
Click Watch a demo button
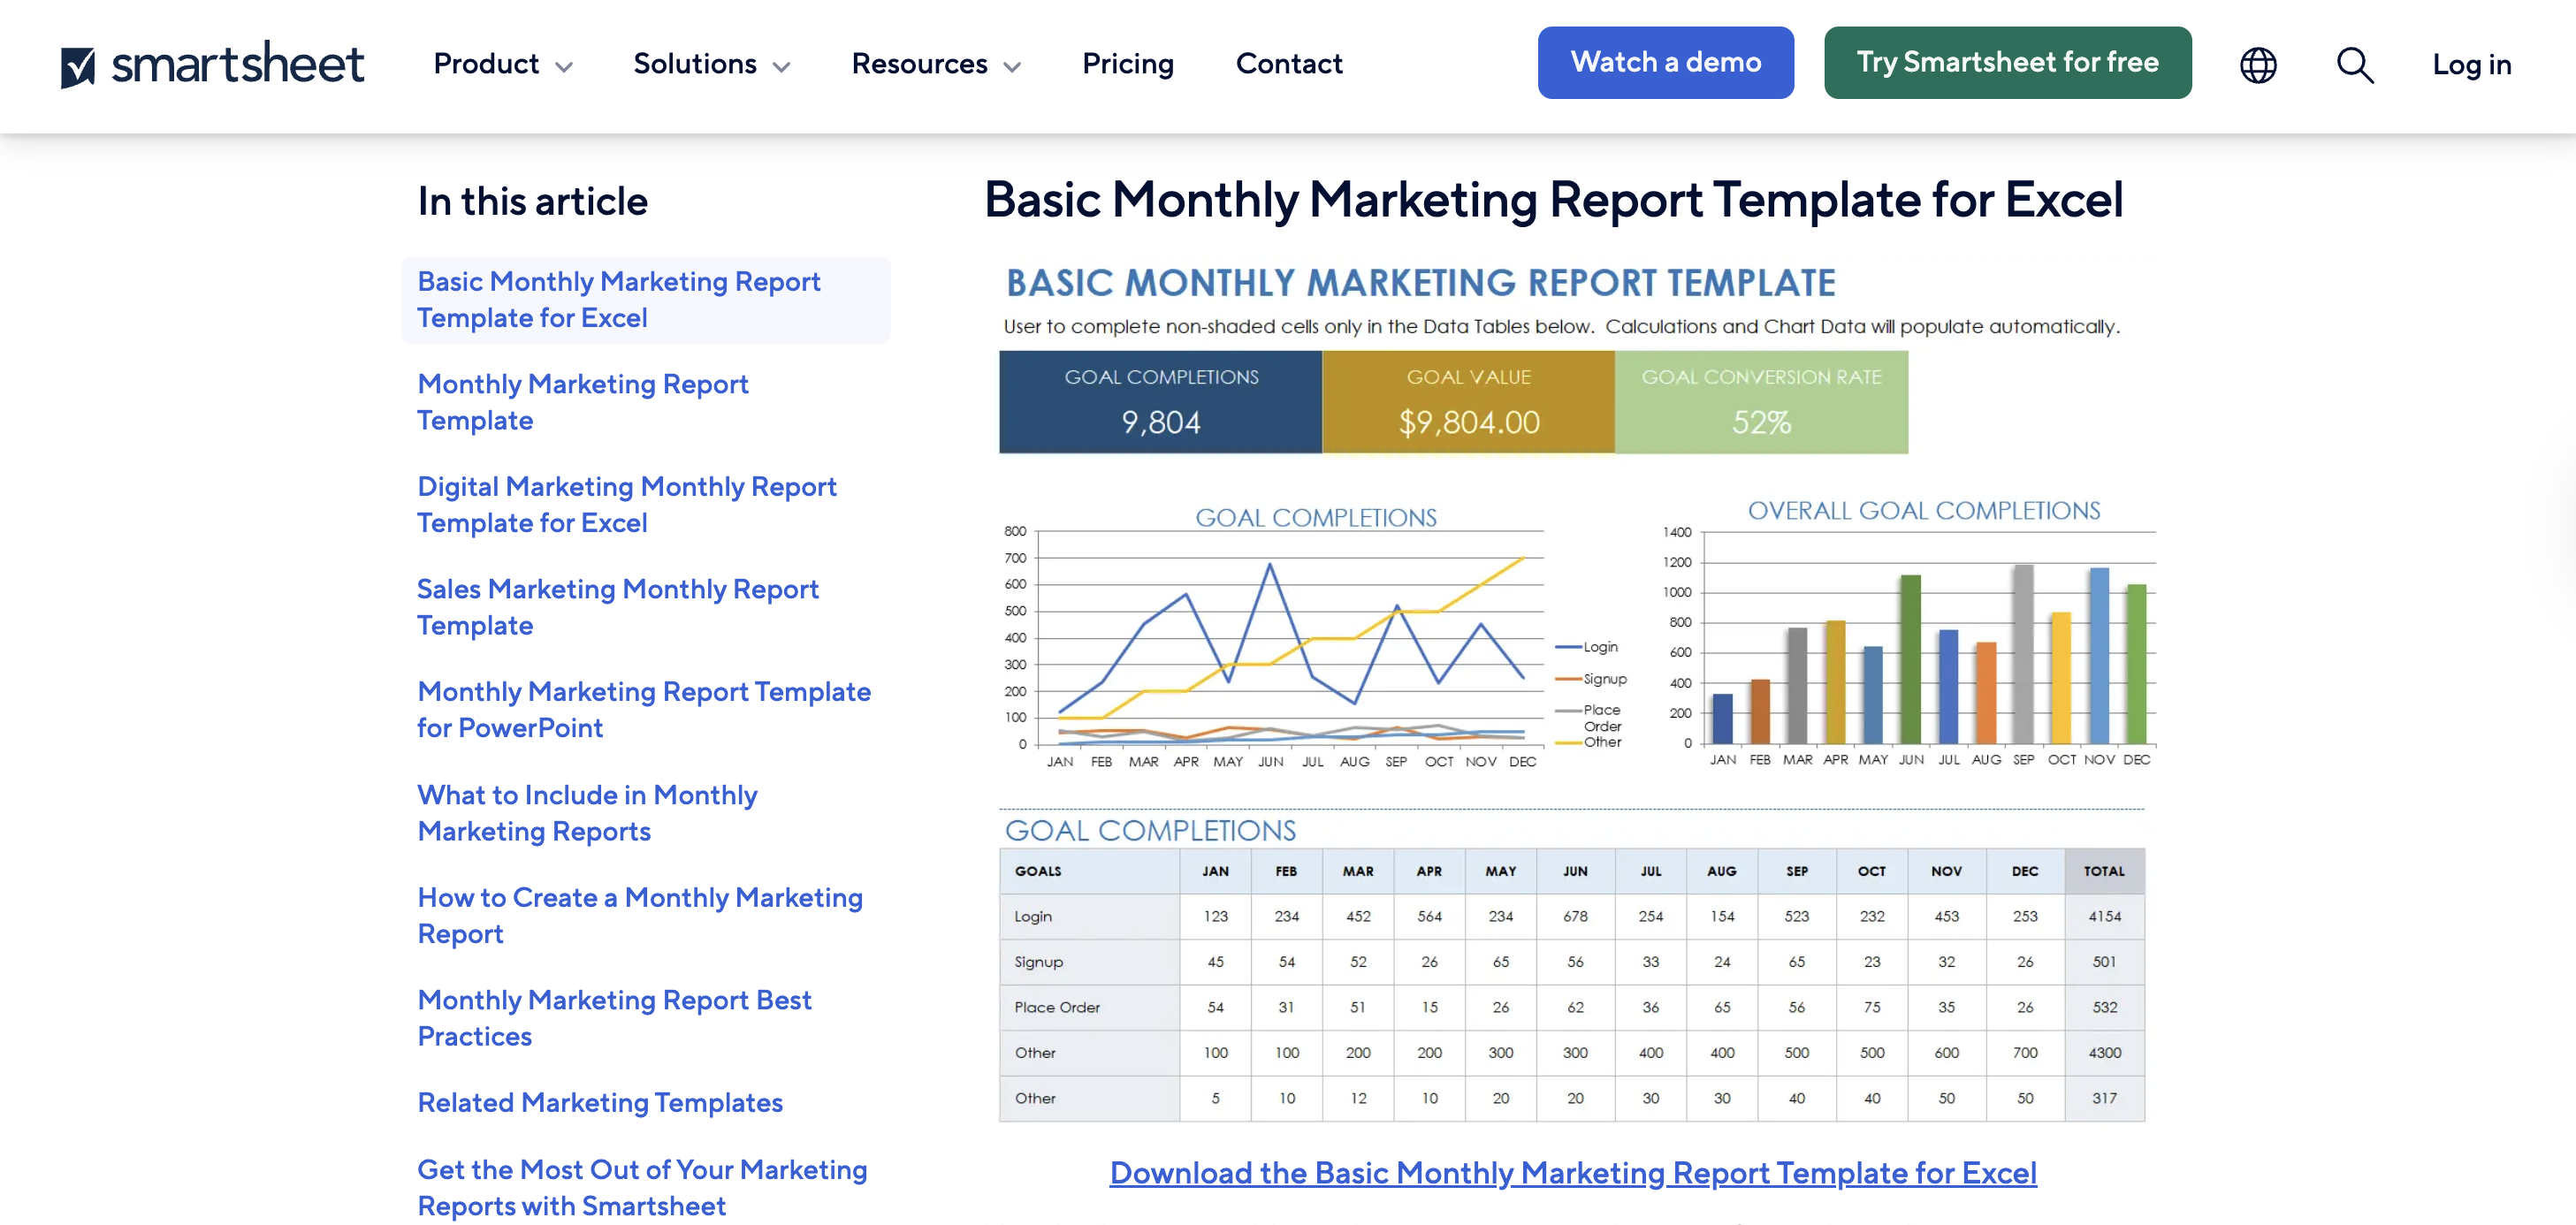[x=1665, y=63]
